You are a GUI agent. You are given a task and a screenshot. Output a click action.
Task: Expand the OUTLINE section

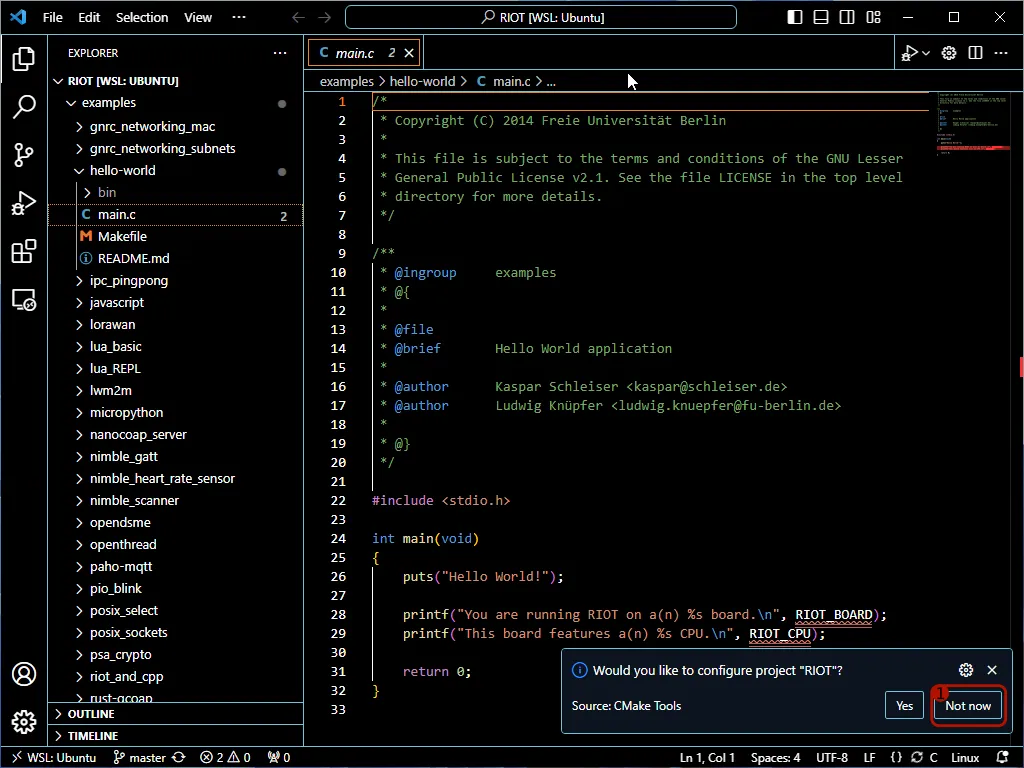click(88, 714)
